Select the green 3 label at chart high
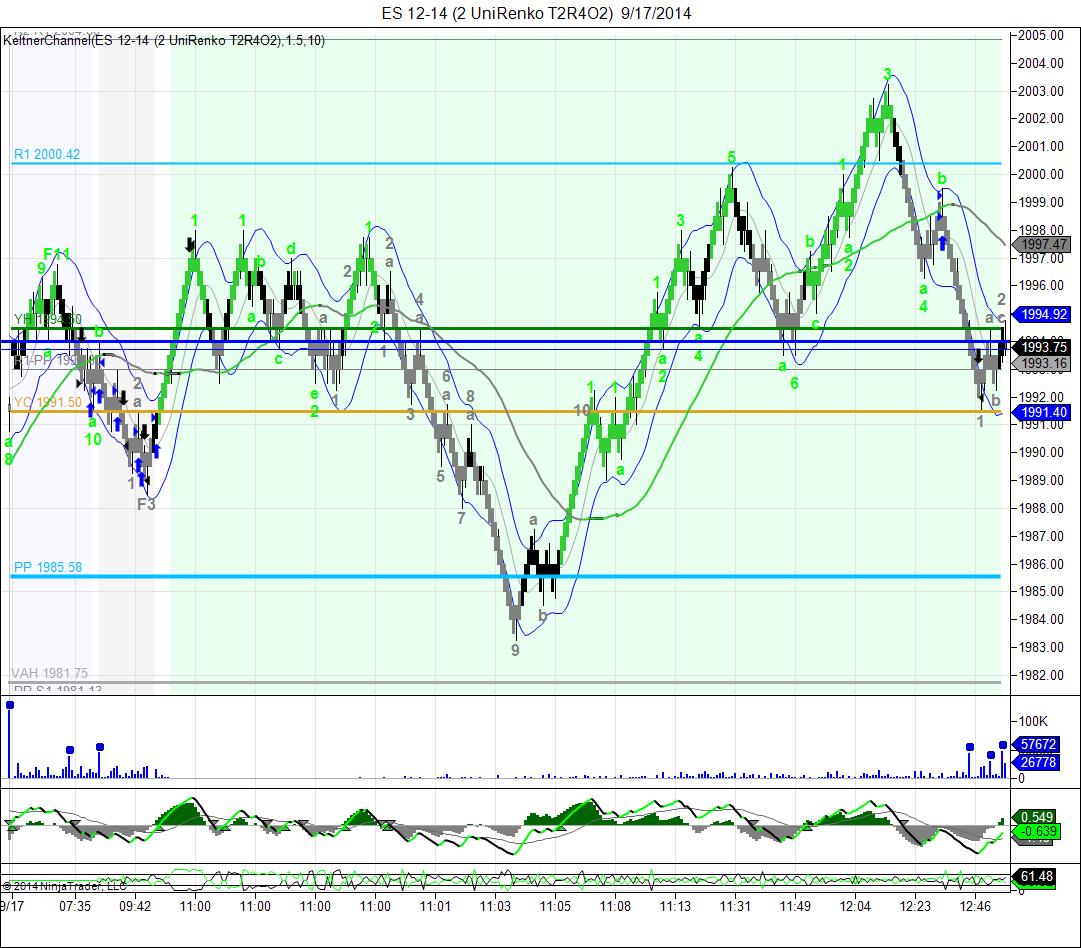 click(x=887, y=74)
